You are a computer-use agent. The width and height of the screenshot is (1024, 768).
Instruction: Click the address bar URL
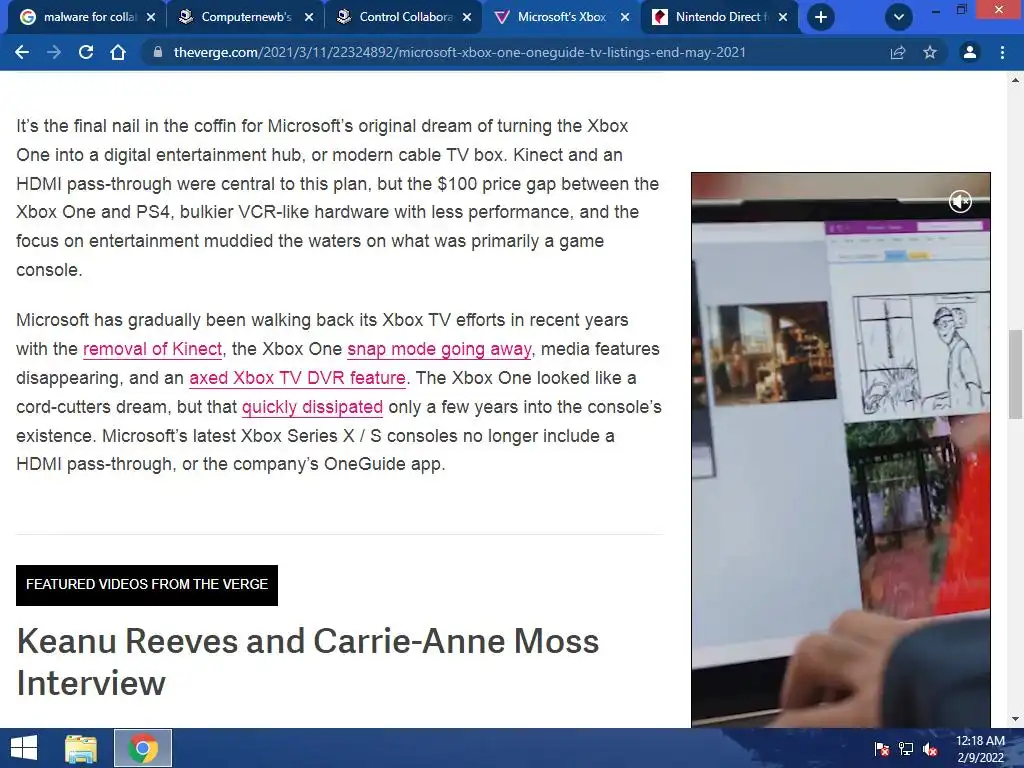[x=459, y=52]
